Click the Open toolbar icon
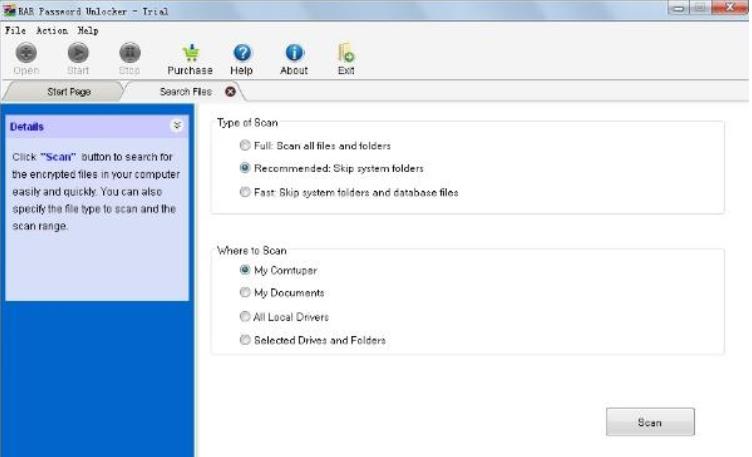This screenshot has width=752, height=457. click(x=27, y=53)
